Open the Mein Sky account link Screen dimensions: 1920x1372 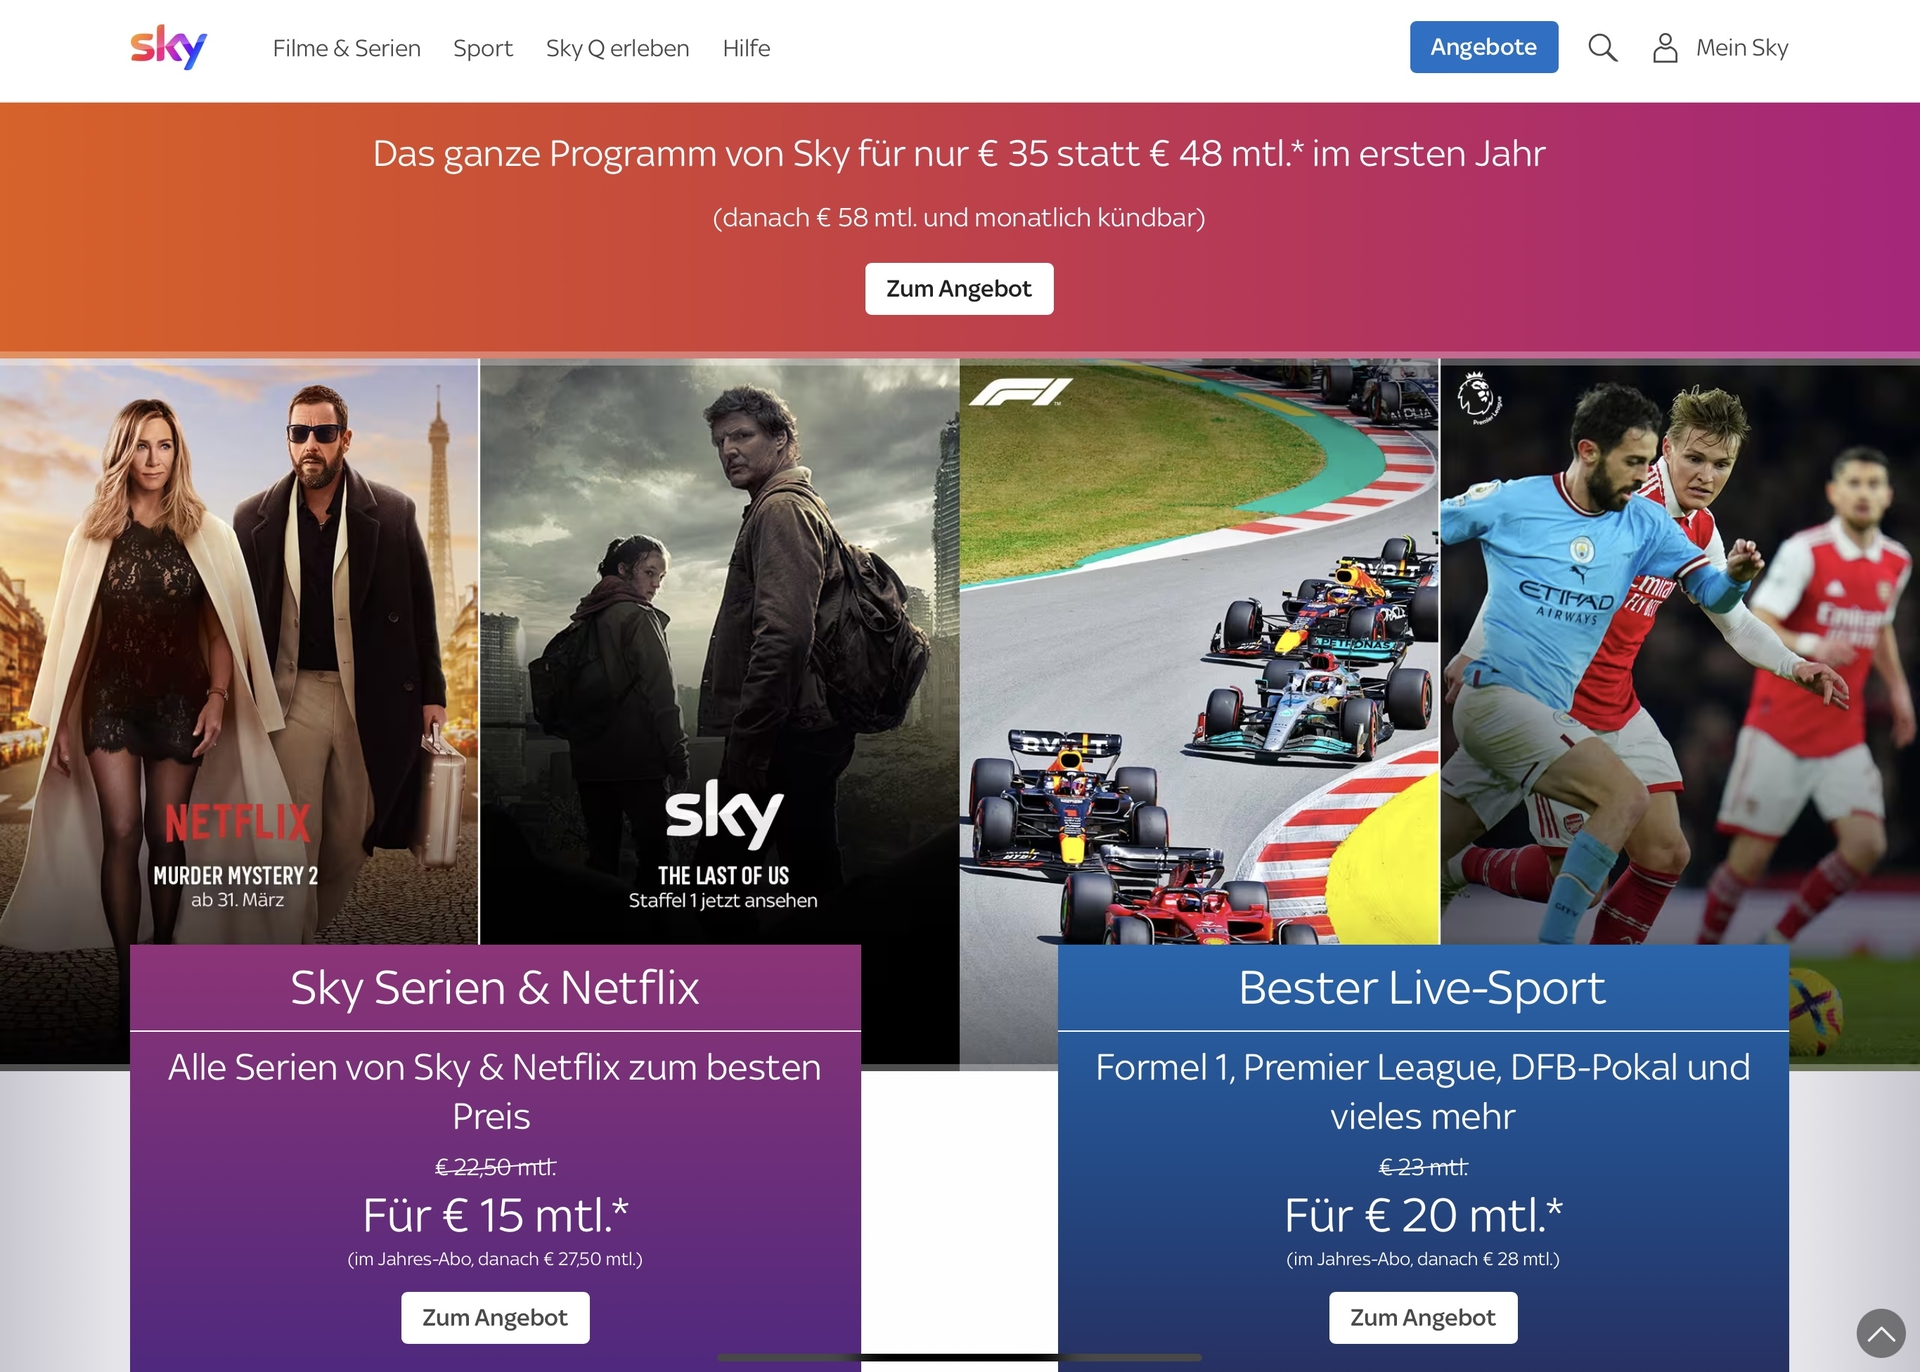pos(1742,48)
